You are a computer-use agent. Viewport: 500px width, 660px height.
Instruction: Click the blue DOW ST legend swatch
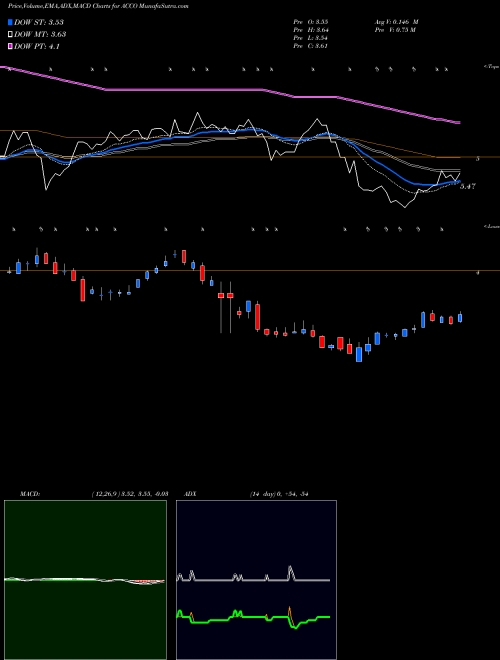(11, 22)
